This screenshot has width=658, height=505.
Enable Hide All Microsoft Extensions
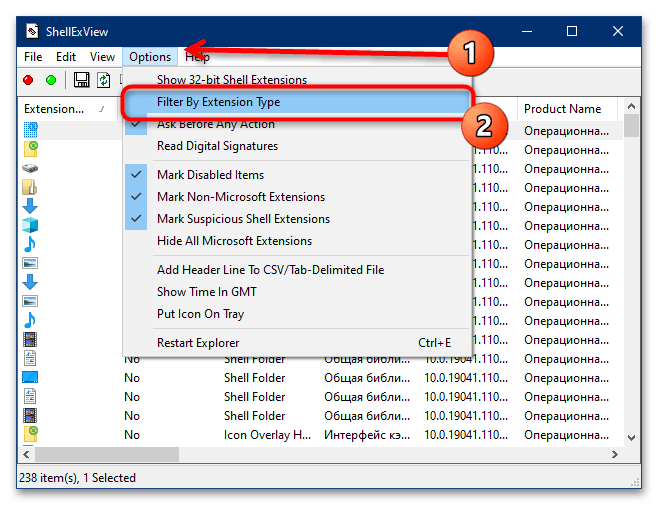(297, 241)
